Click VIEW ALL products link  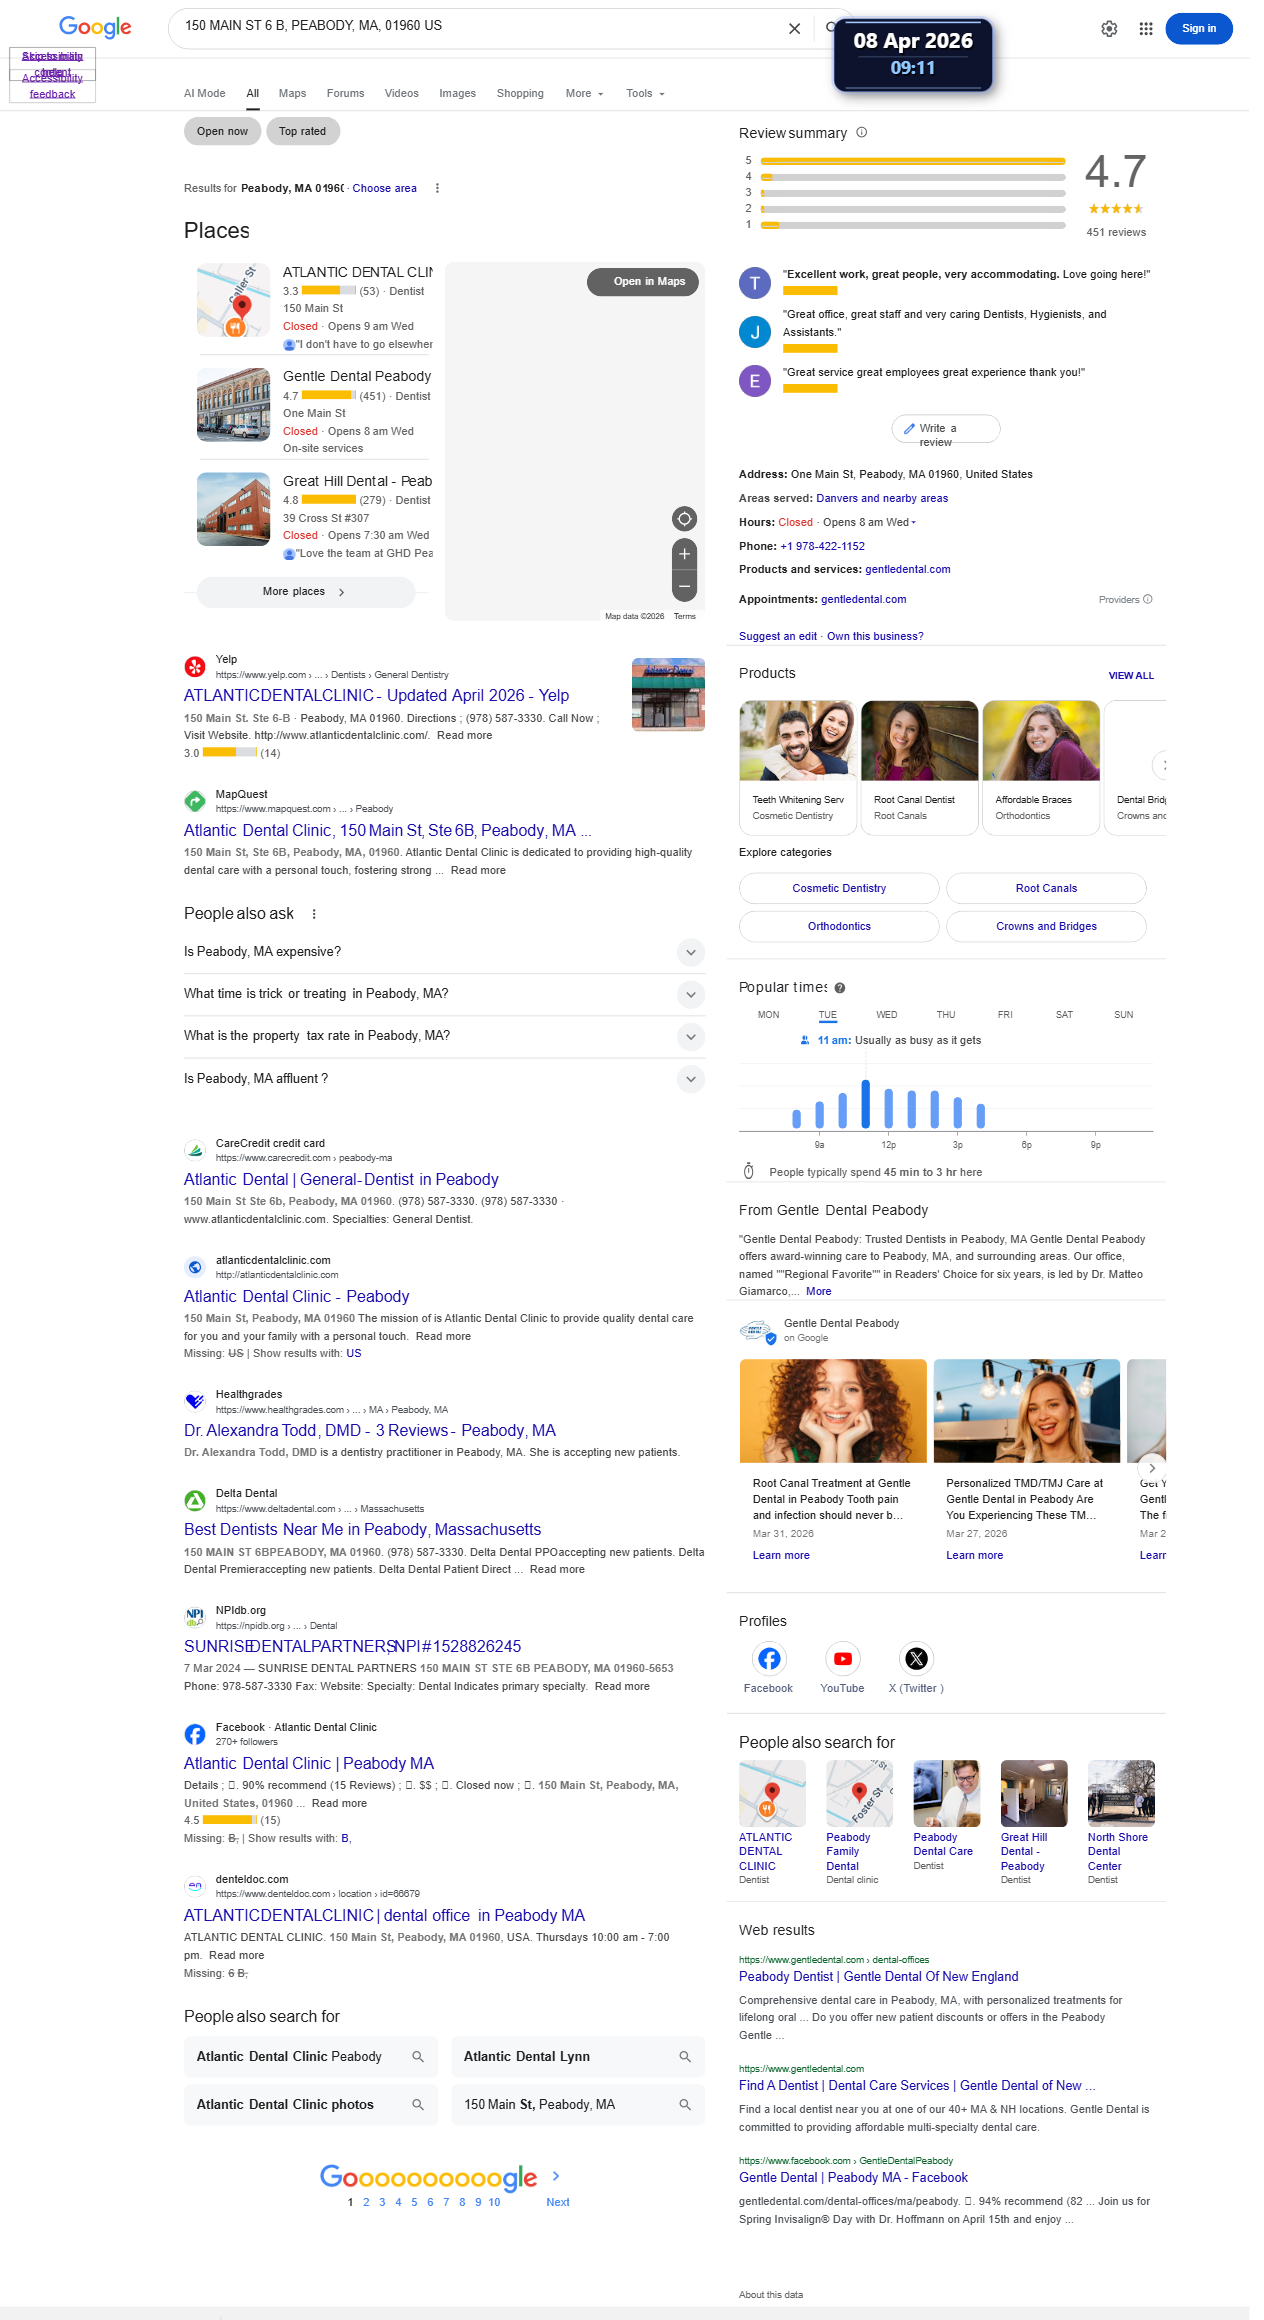pyautogui.click(x=1131, y=676)
